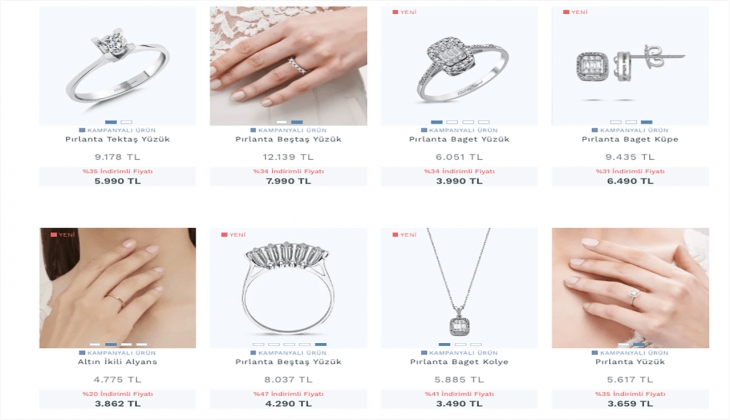Click the Pırlanta Yüzük title link
The image size is (730, 420).
pos(630,362)
